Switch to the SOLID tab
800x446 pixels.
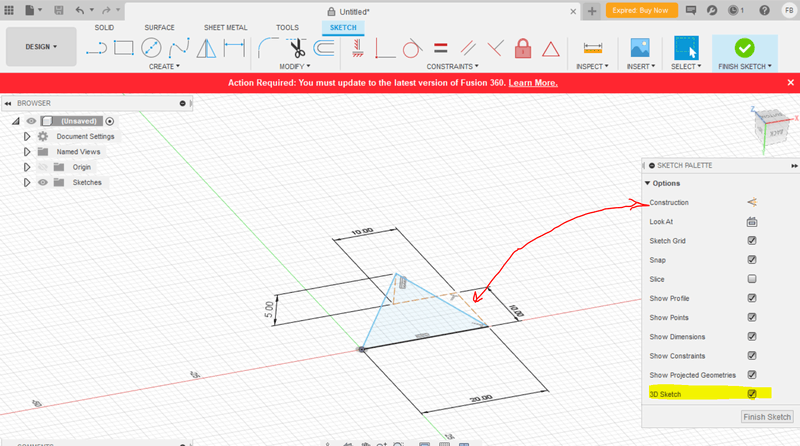[104, 28]
